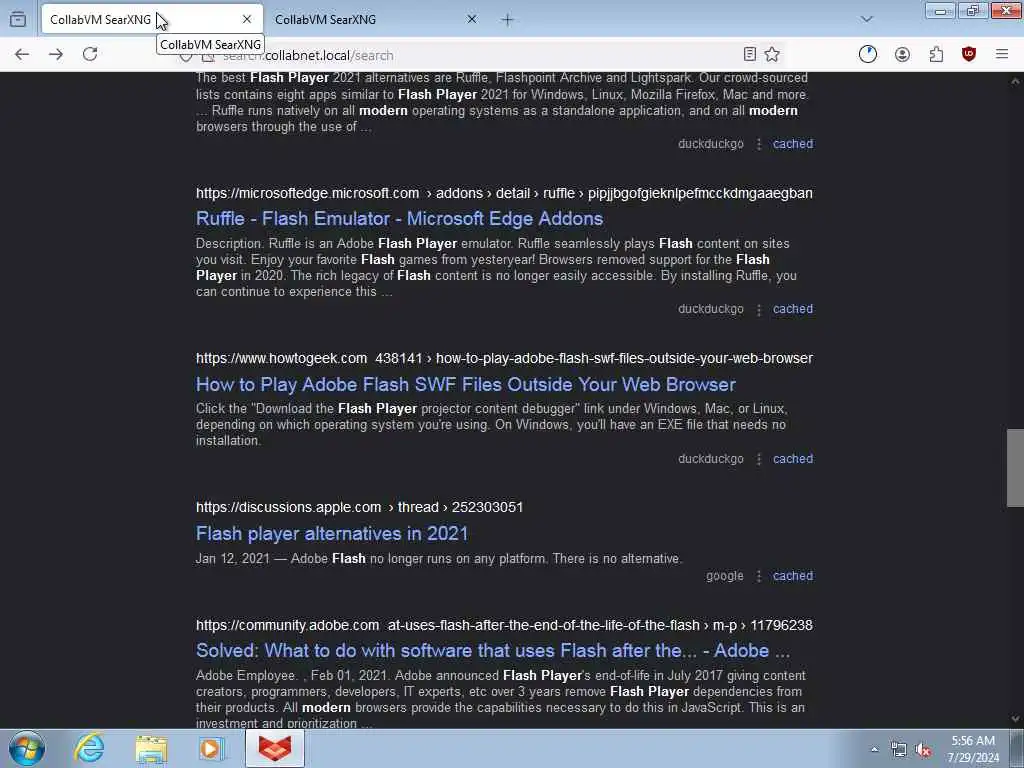Open the Solved Adobe community result link

tap(493, 650)
